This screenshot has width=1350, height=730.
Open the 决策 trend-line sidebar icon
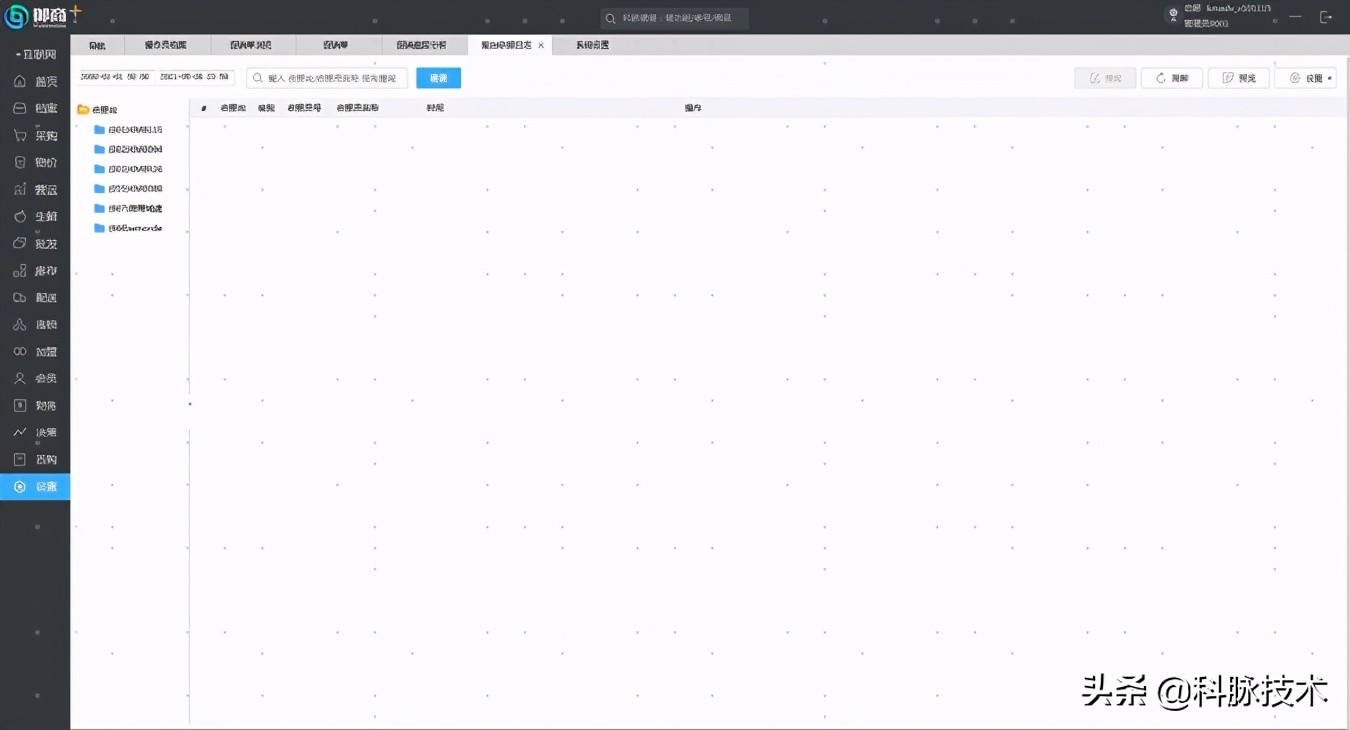19,433
